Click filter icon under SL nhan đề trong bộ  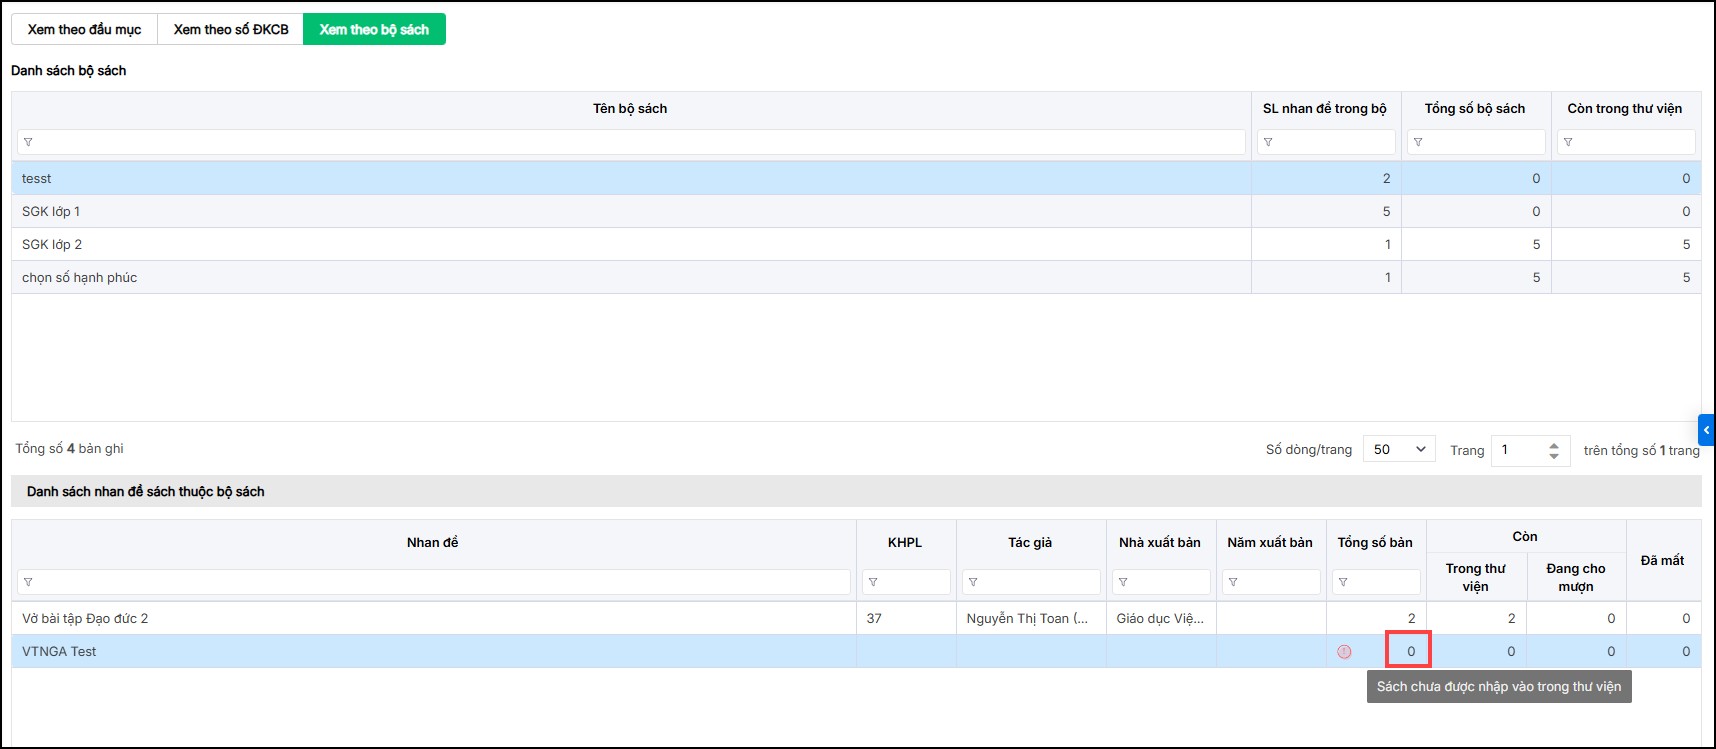1268,142
